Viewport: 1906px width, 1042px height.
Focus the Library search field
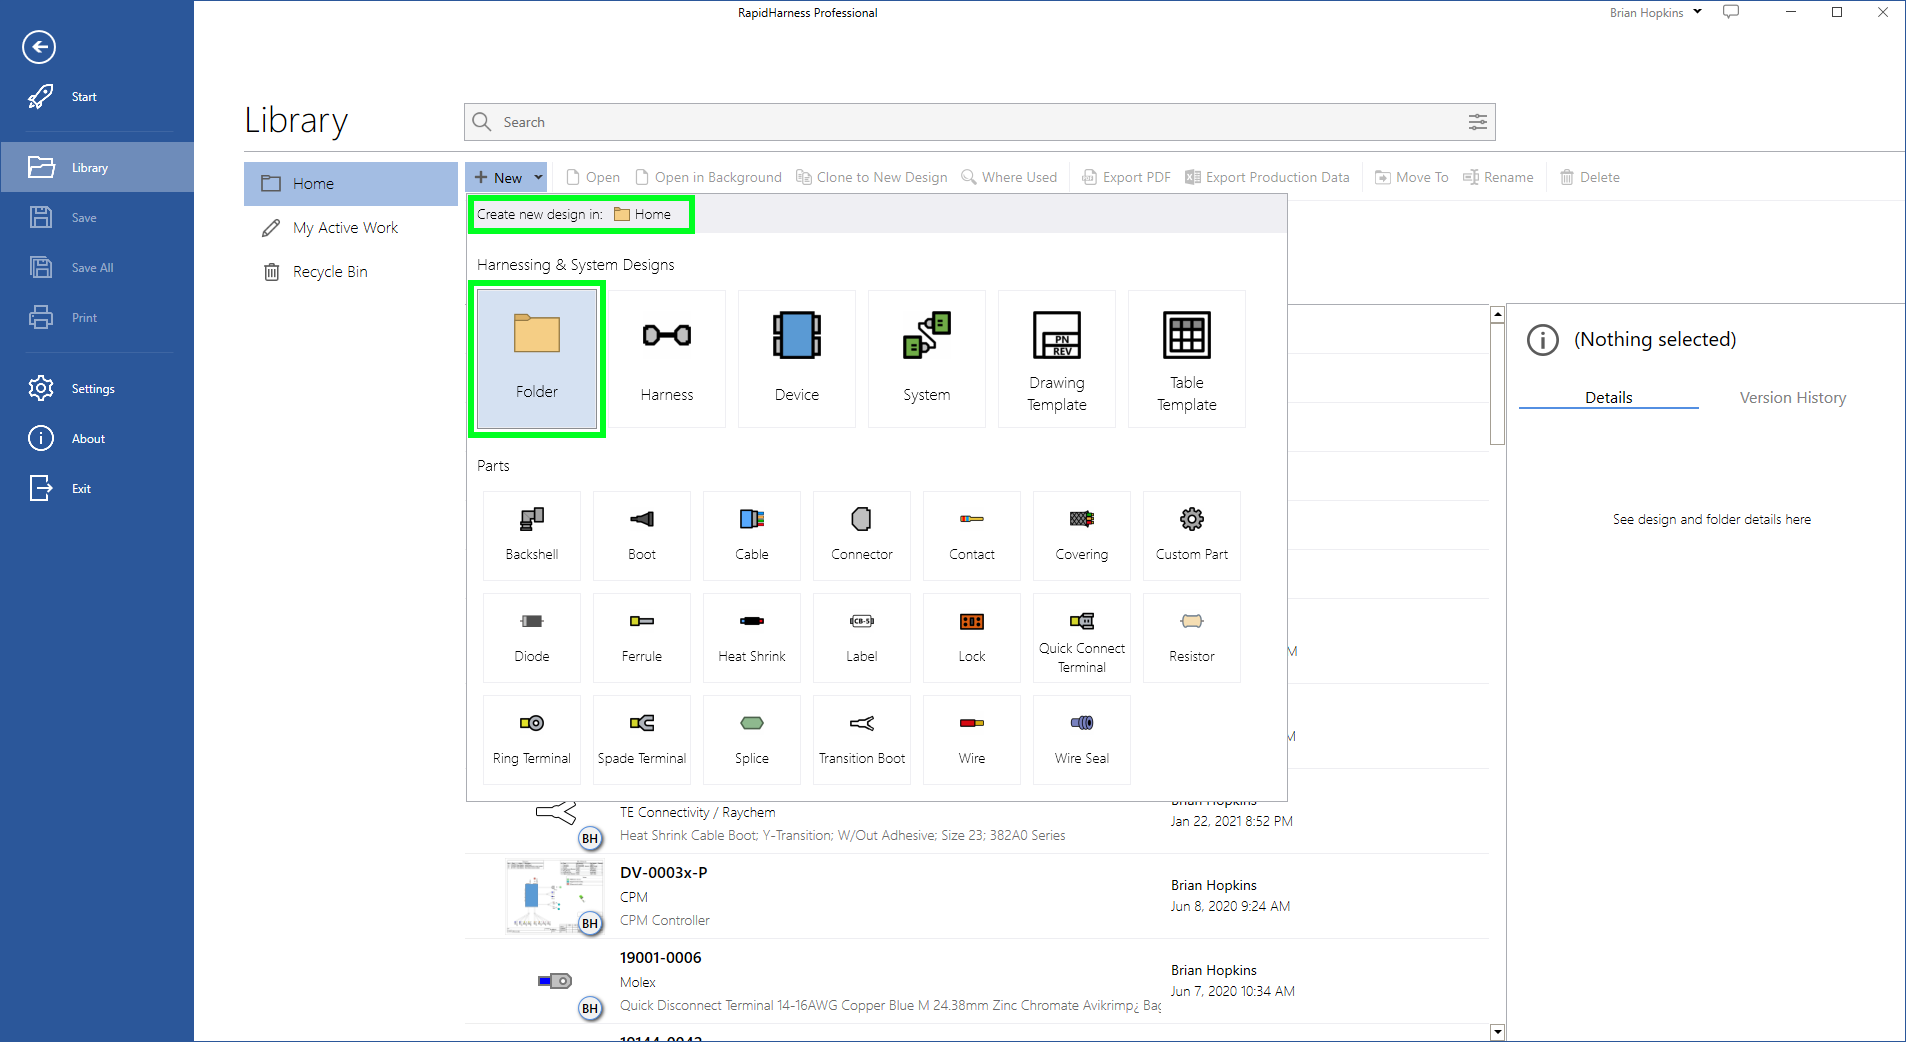click(x=980, y=122)
